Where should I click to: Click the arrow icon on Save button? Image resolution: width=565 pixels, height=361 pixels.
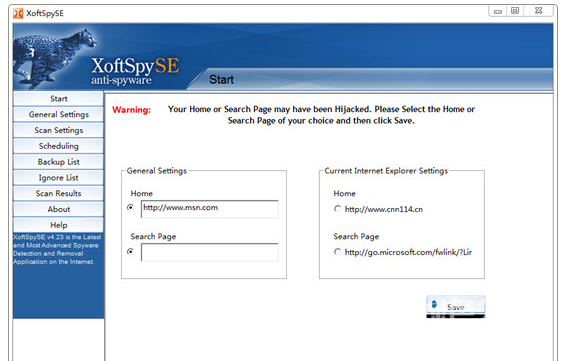coord(435,304)
